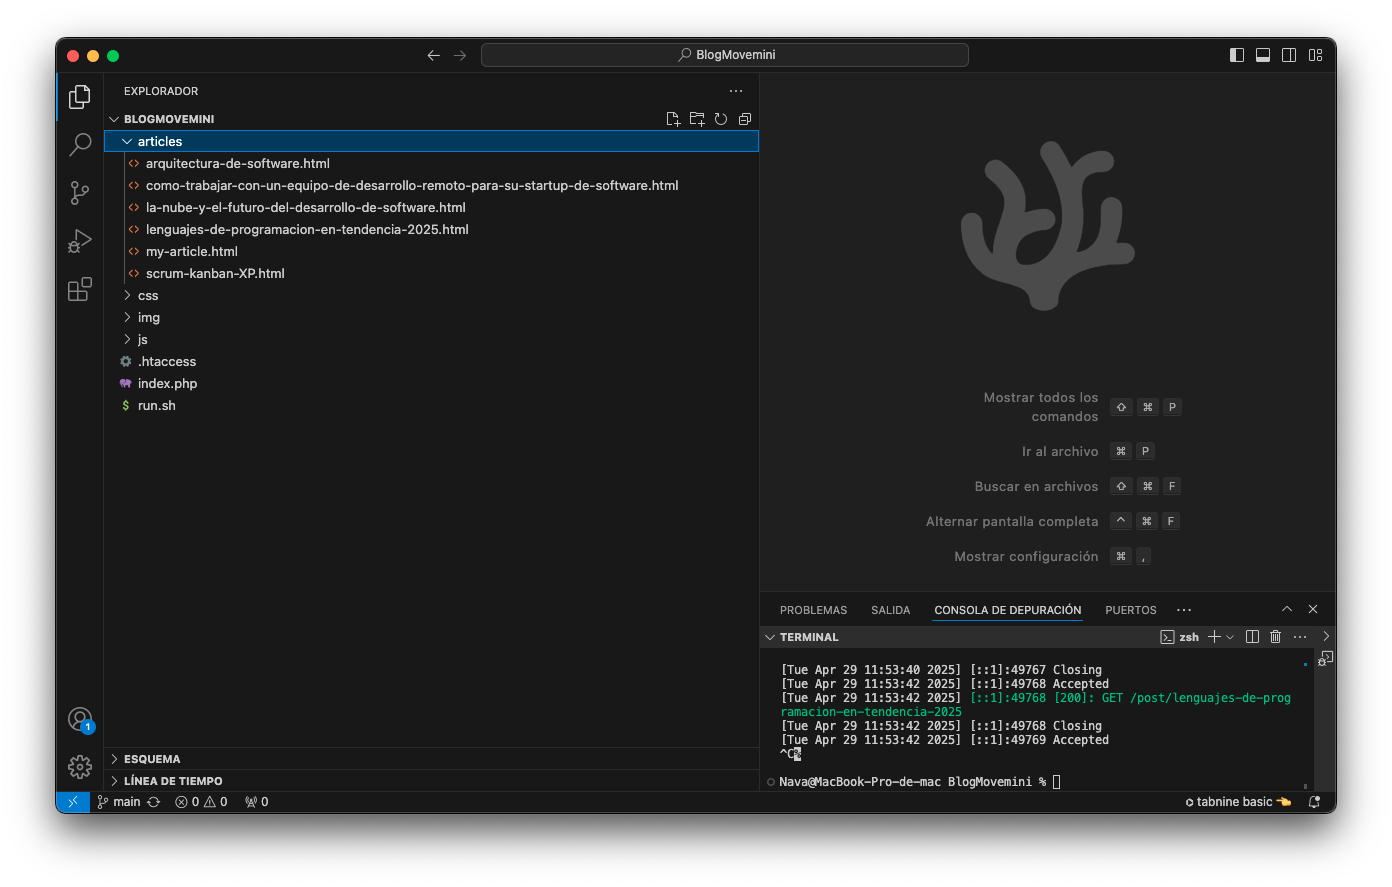This screenshot has width=1392, height=887.
Task: Toggle the bottom panel layout
Action: point(1263,55)
